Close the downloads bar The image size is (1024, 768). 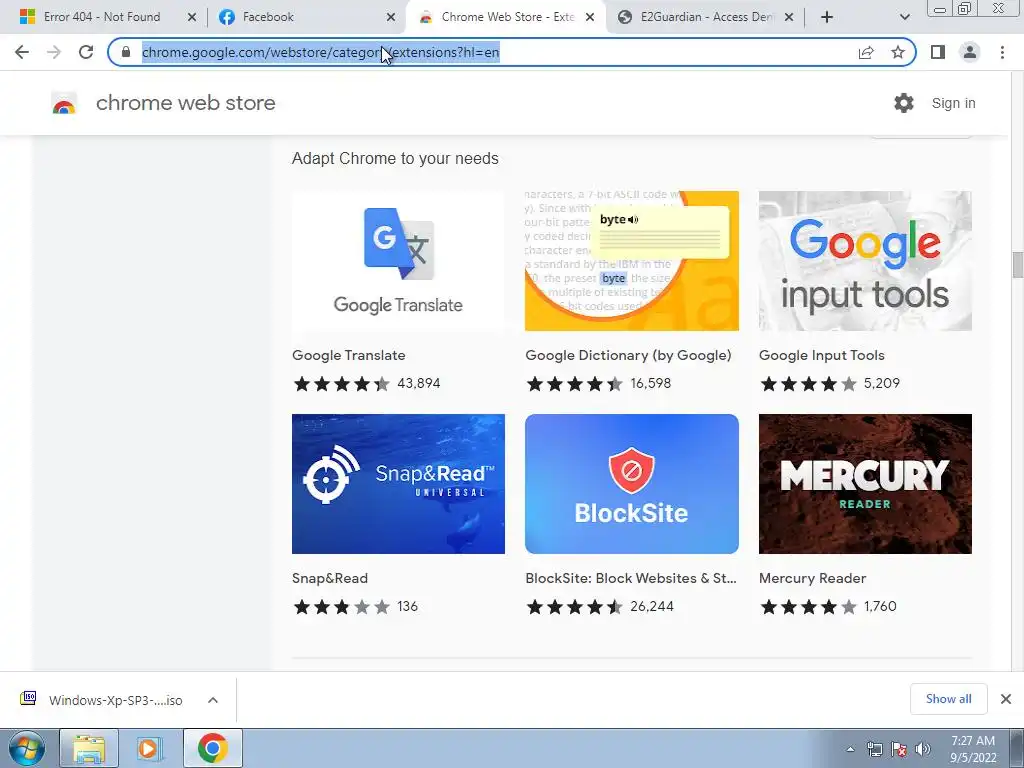coord(1006,699)
